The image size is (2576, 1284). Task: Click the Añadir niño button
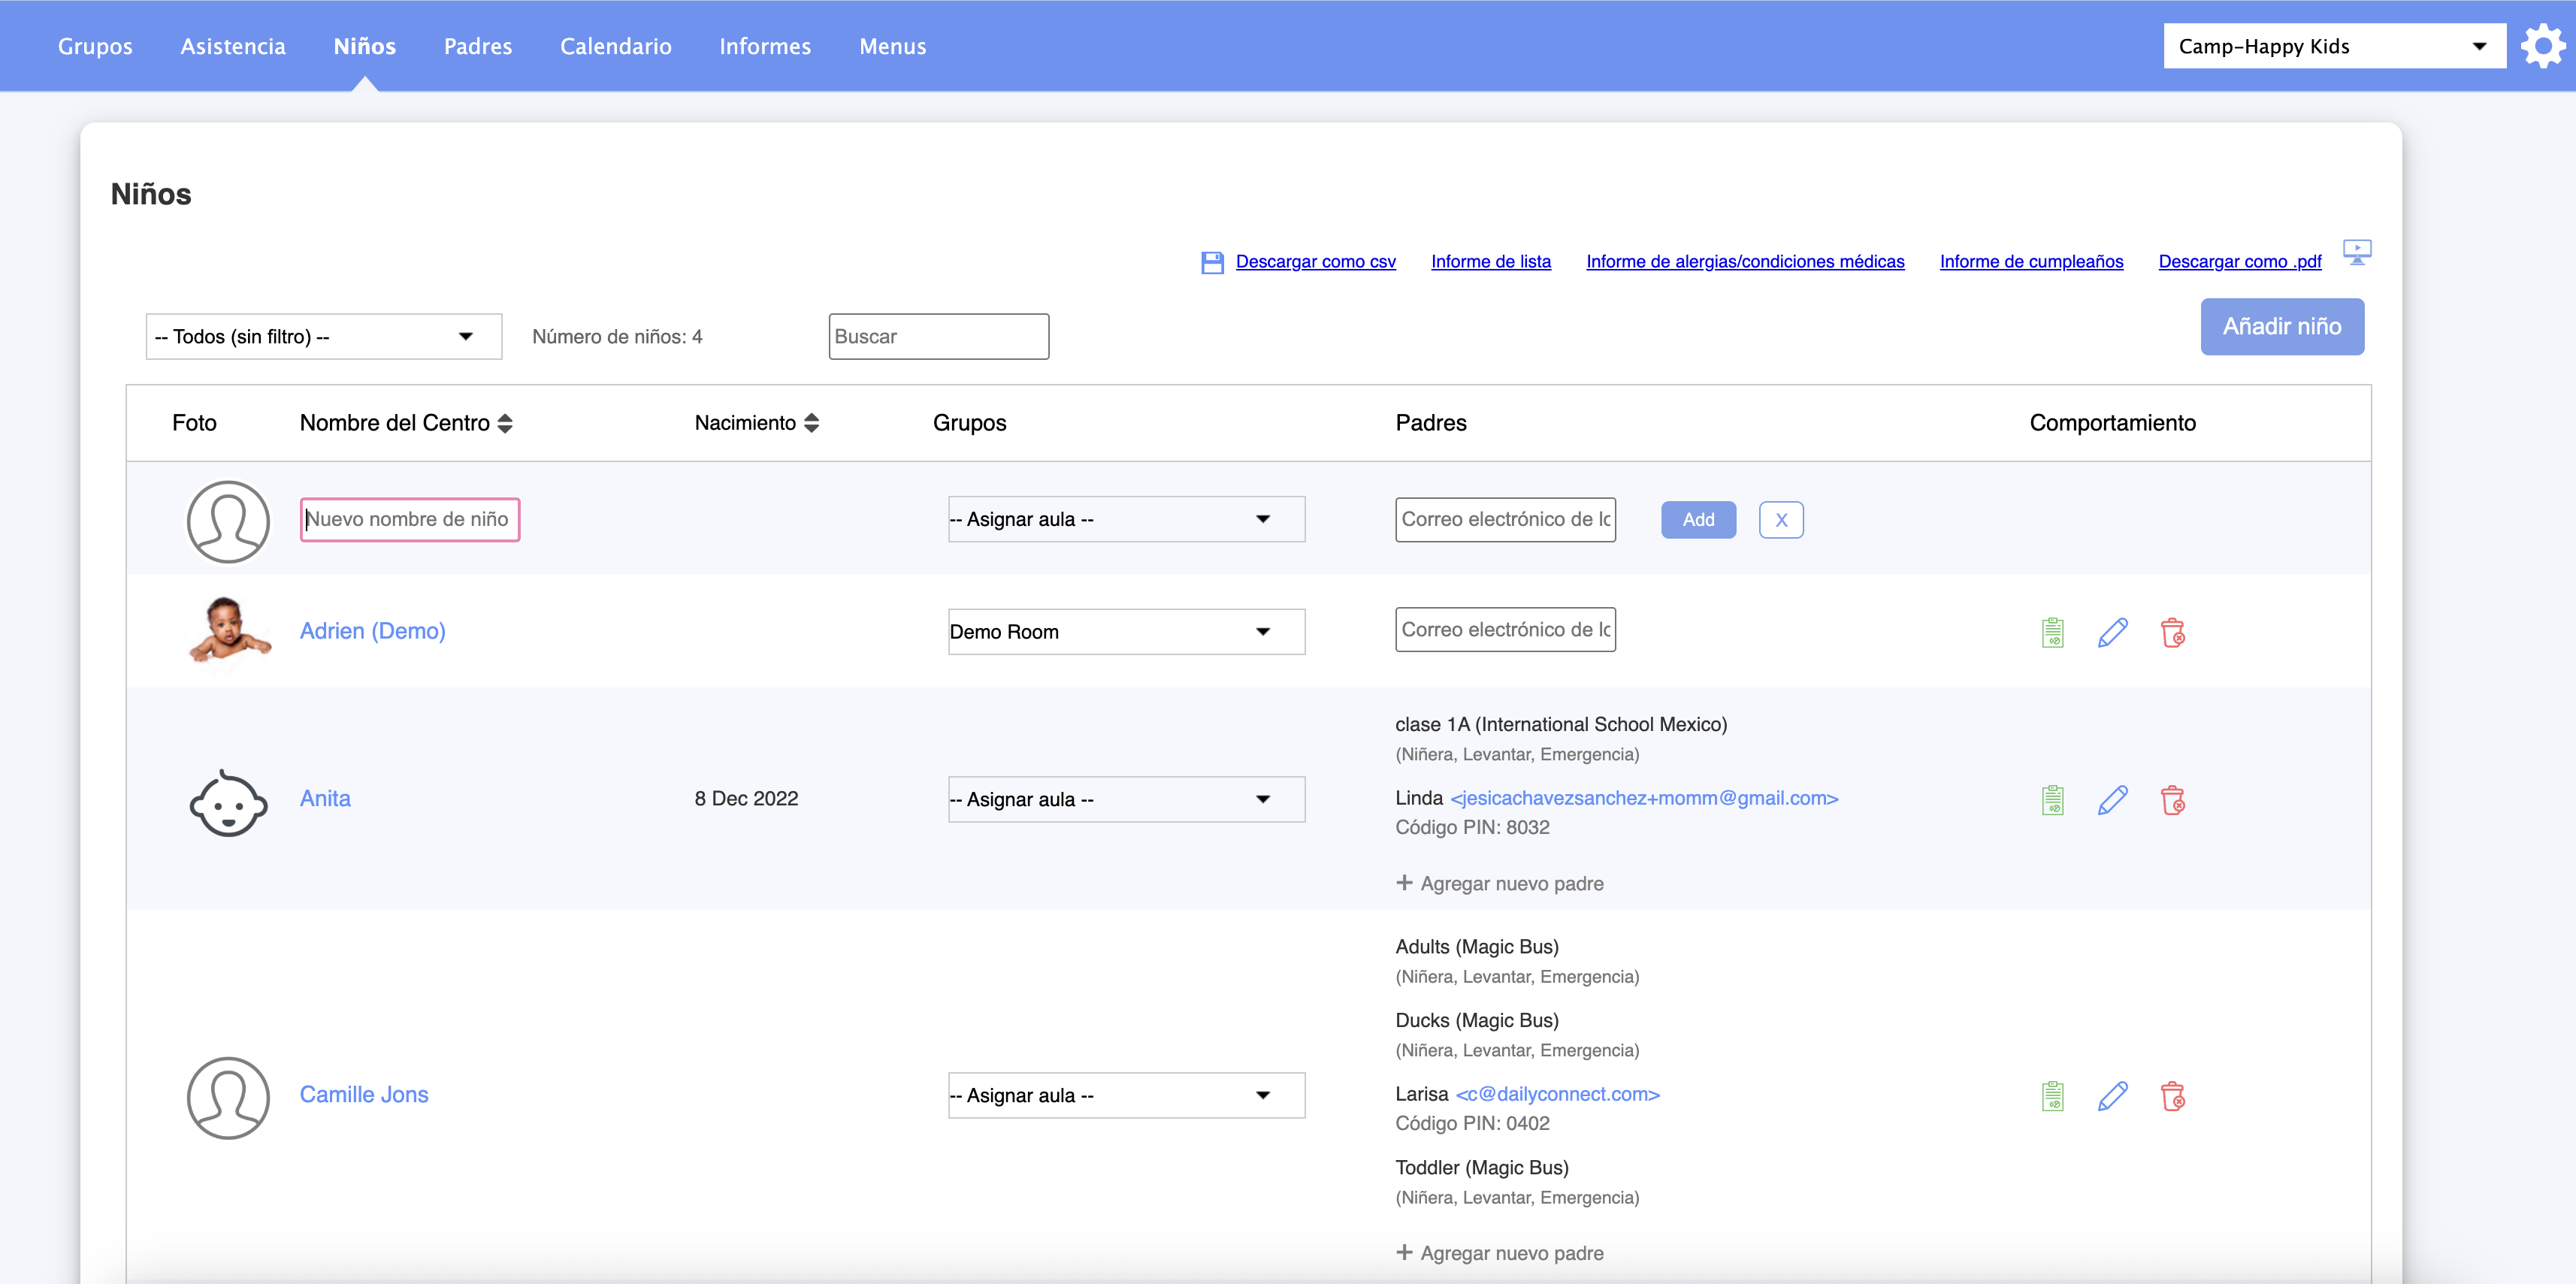click(2281, 326)
